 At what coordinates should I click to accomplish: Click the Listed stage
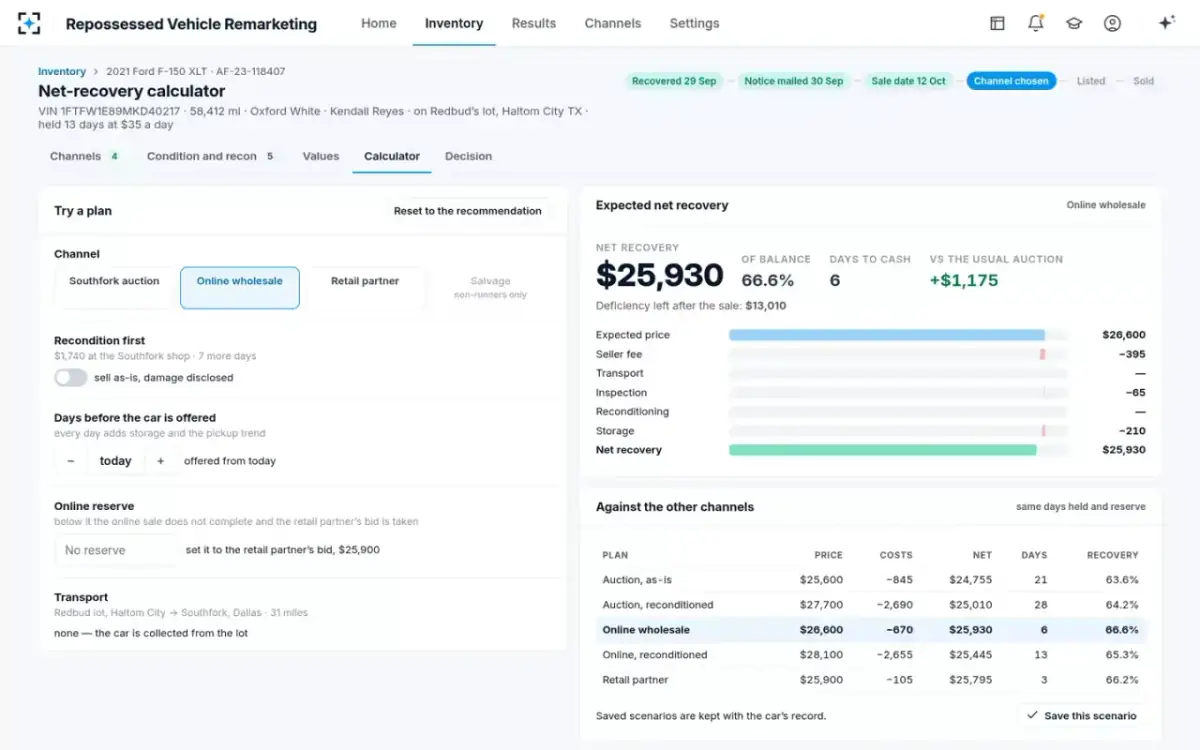pos(1091,81)
